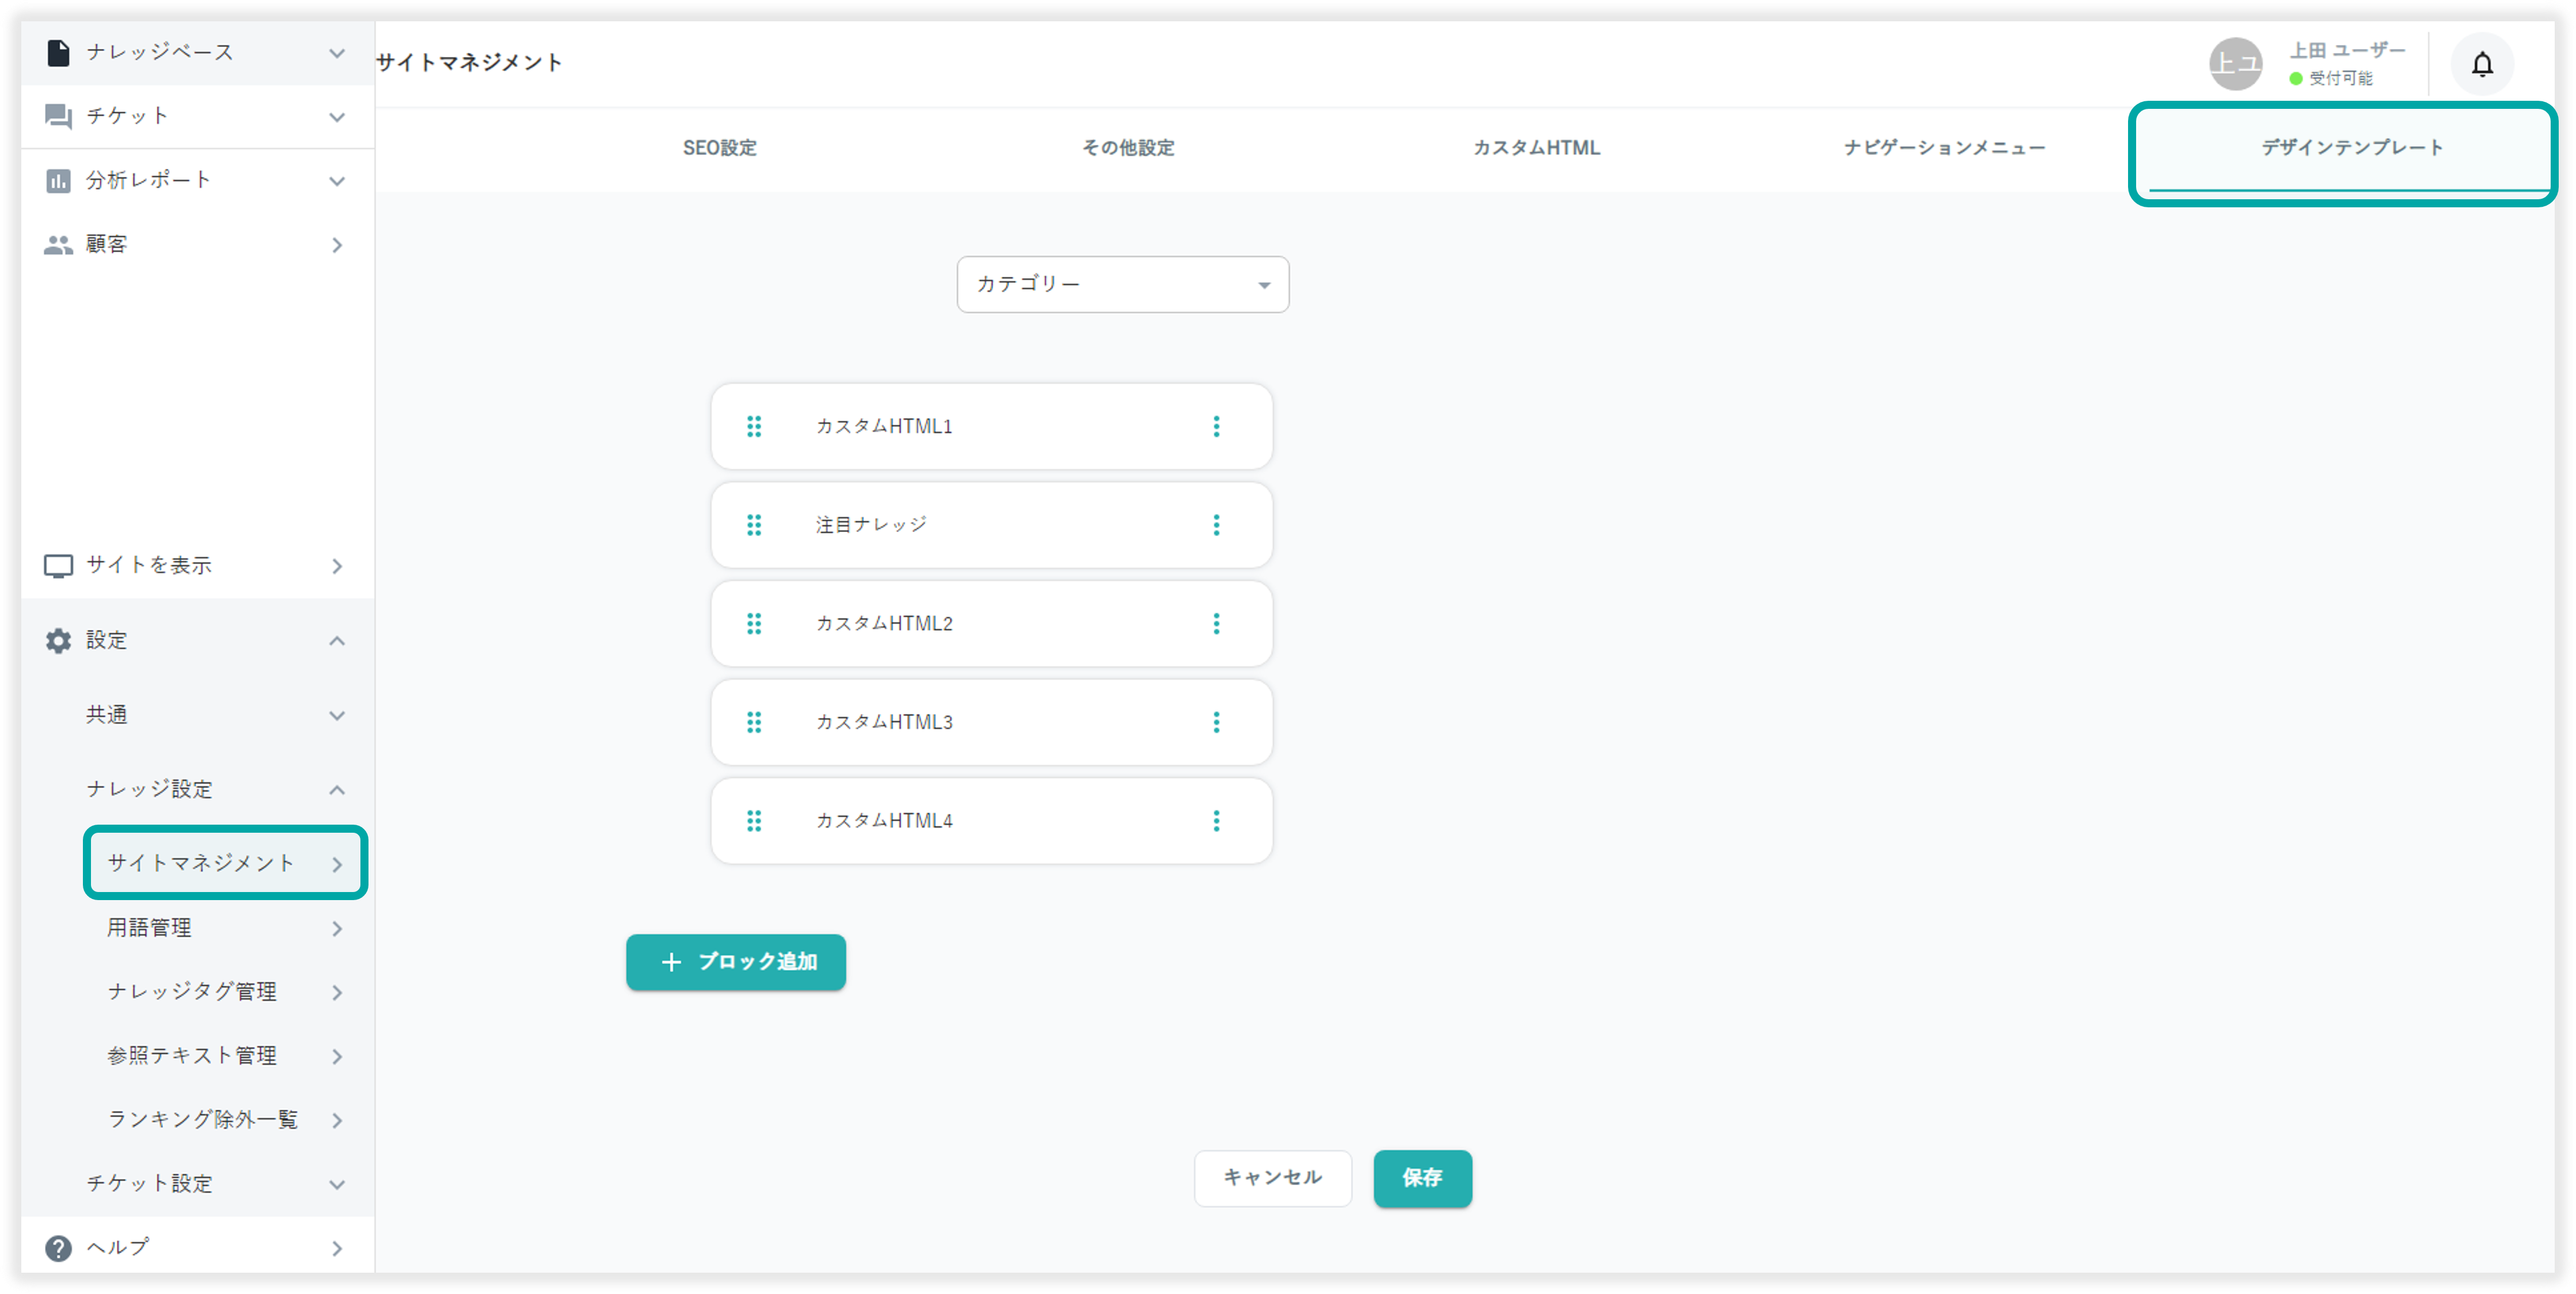Viewport: 2576px width, 1294px height.
Task: Click the ヘルプ question mark icon
Action: coord(58,1248)
